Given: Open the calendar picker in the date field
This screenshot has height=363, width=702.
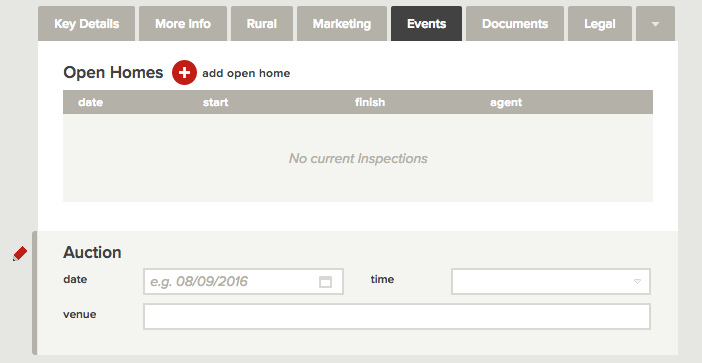Looking at the screenshot, I should click(x=325, y=282).
